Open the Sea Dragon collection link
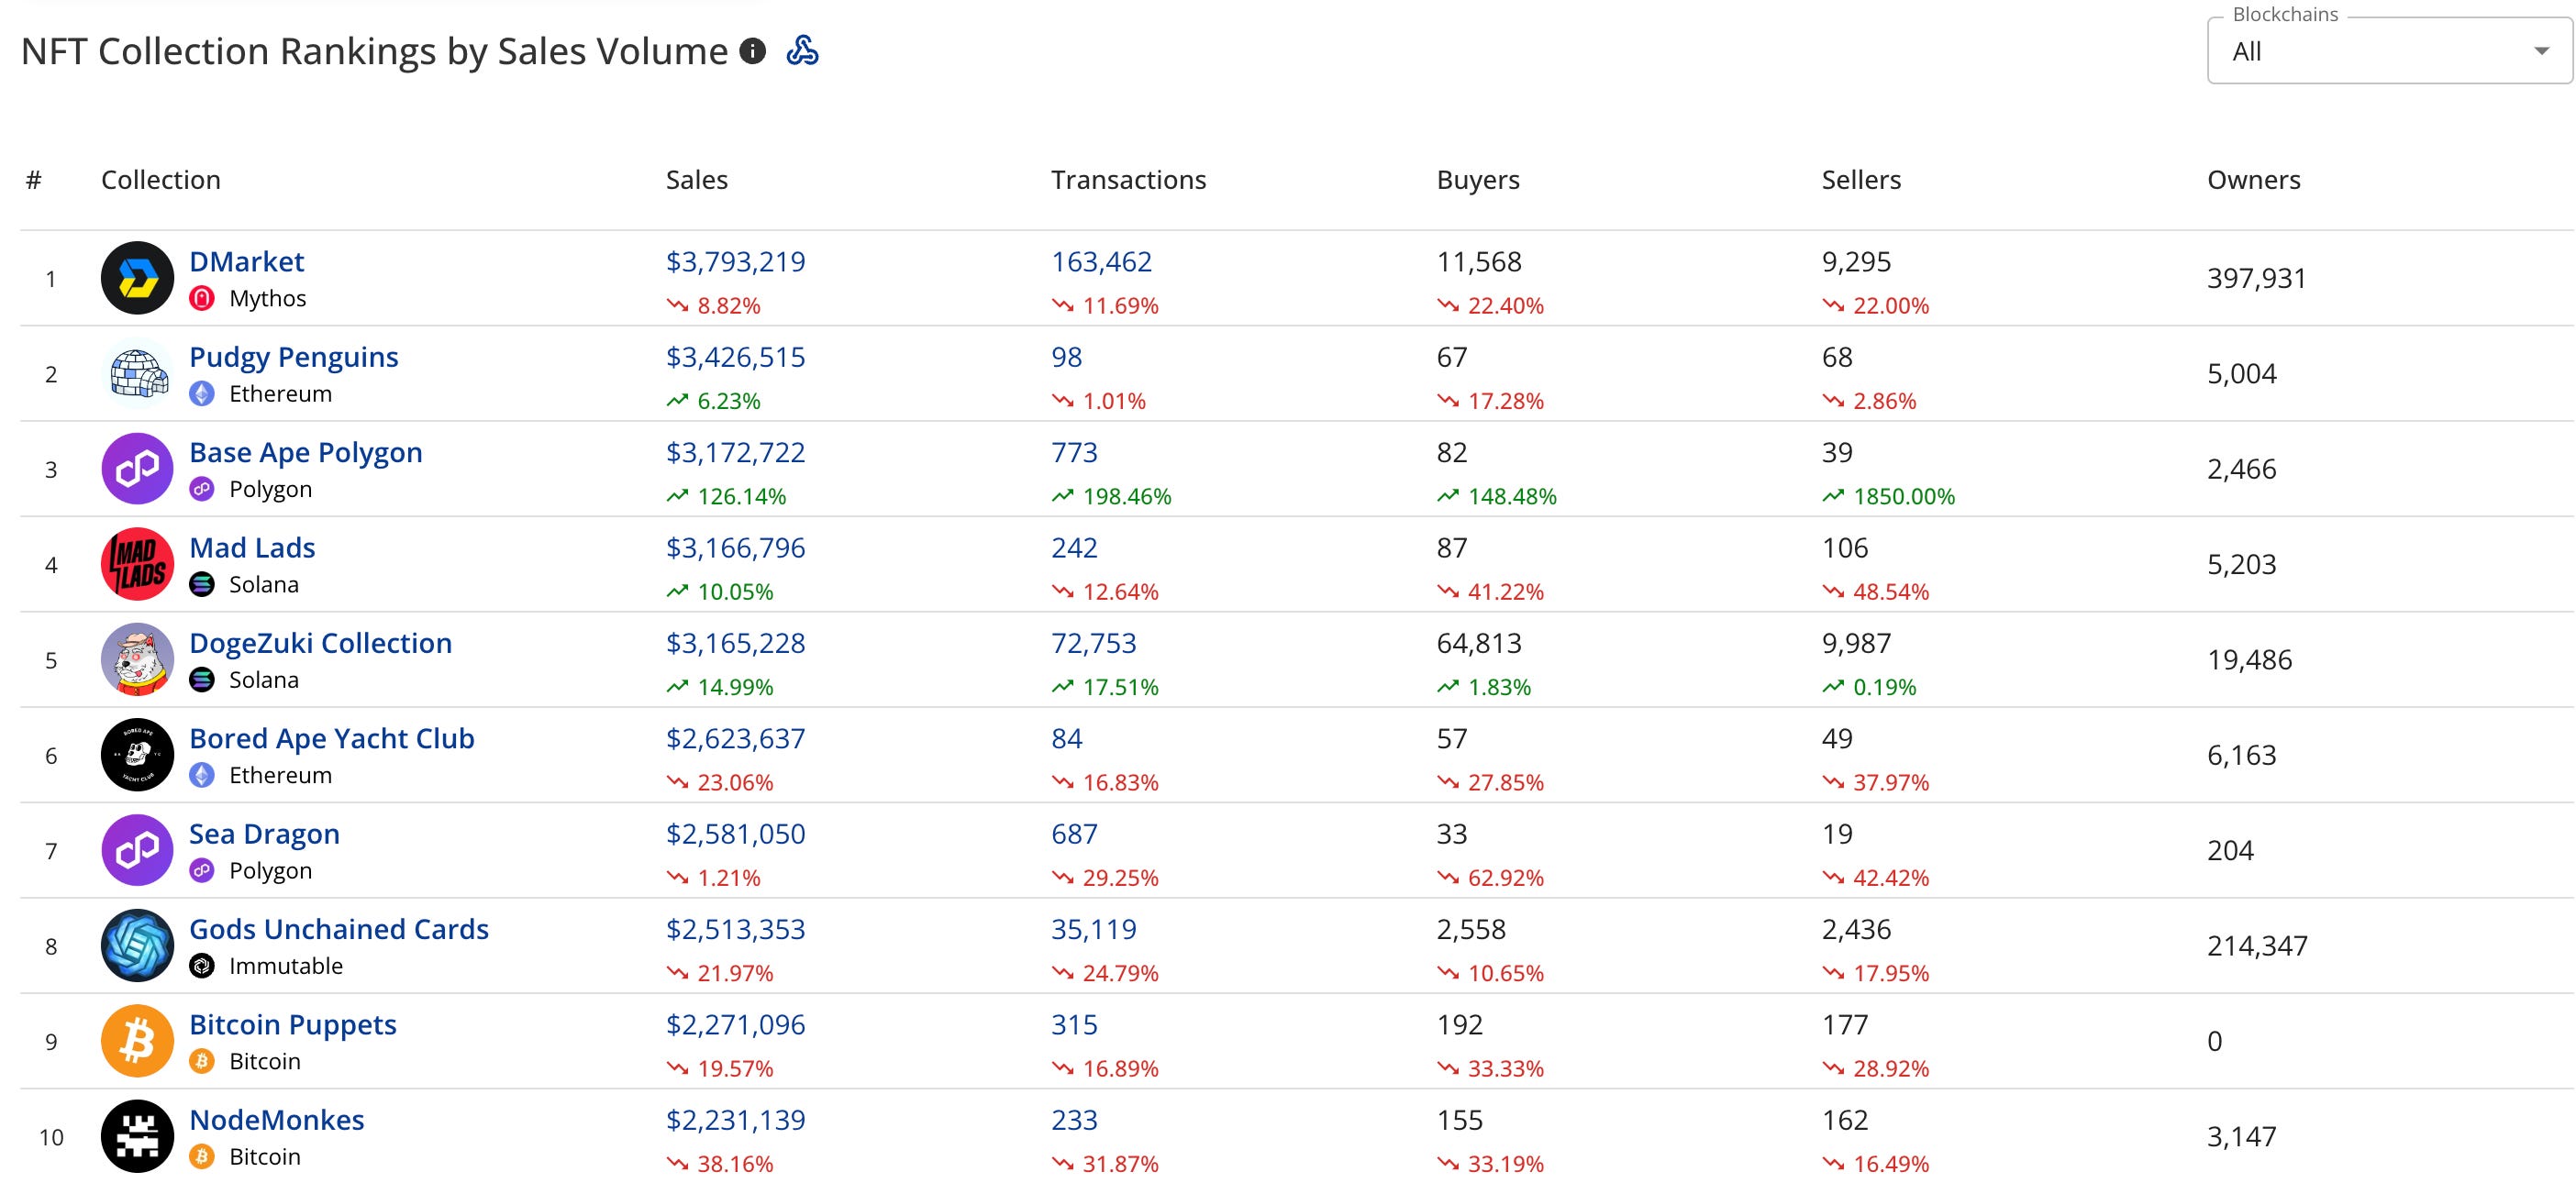 point(264,834)
